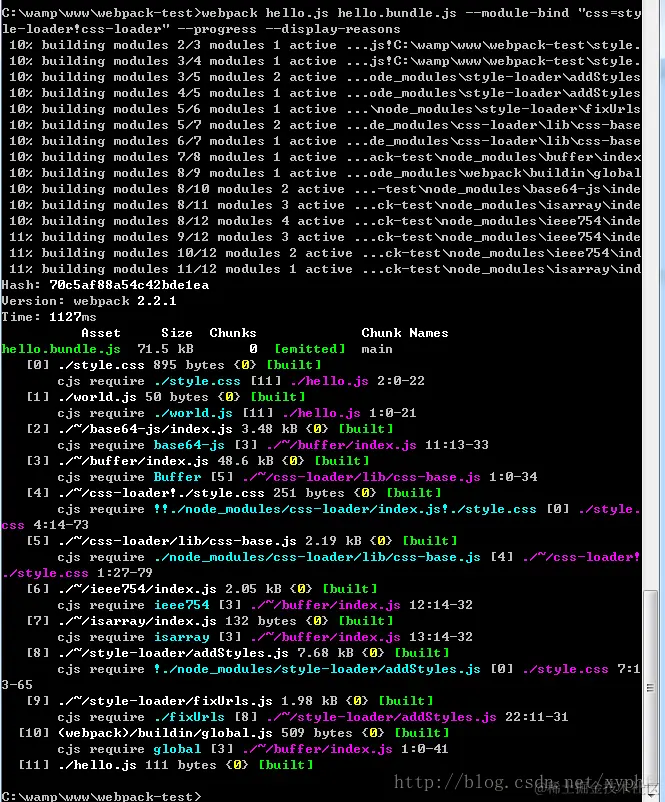Click the '[5] ./~/css-loader/lib/css-base.js 2.19 kB' line
Image resolution: width=665 pixels, height=802 pixels.
(x=242, y=541)
